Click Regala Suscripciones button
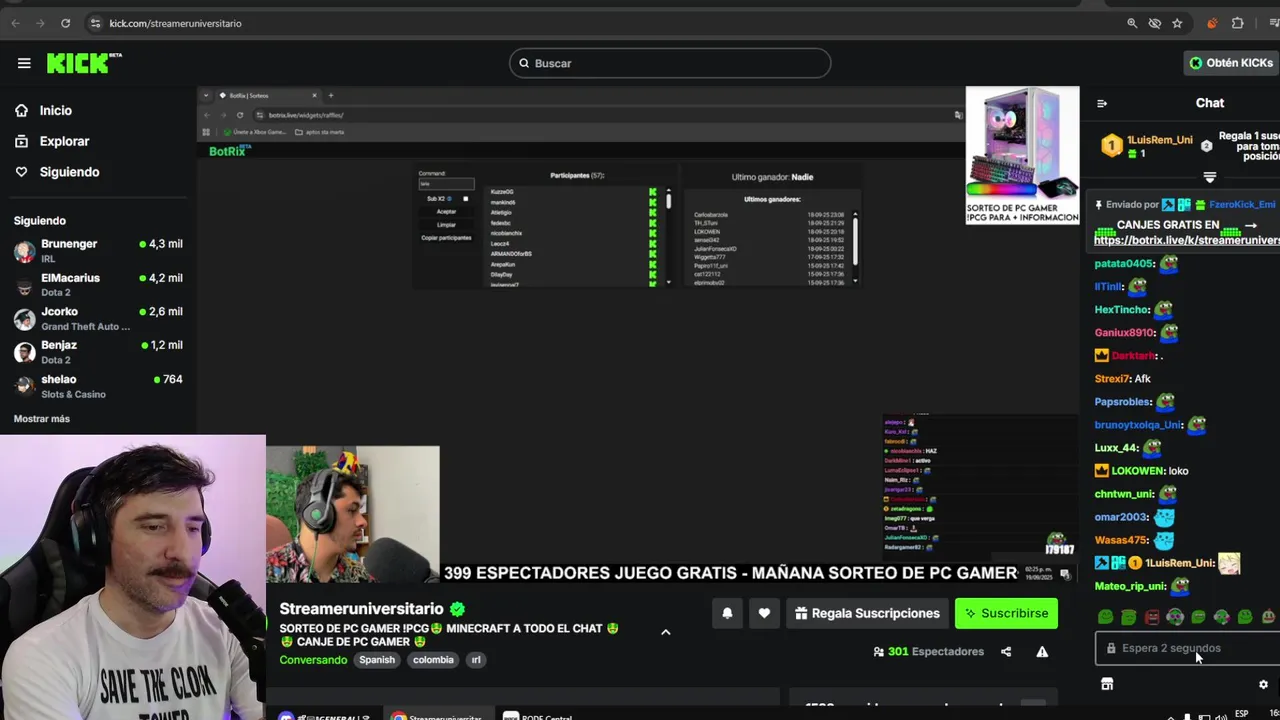 click(x=867, y=613)
